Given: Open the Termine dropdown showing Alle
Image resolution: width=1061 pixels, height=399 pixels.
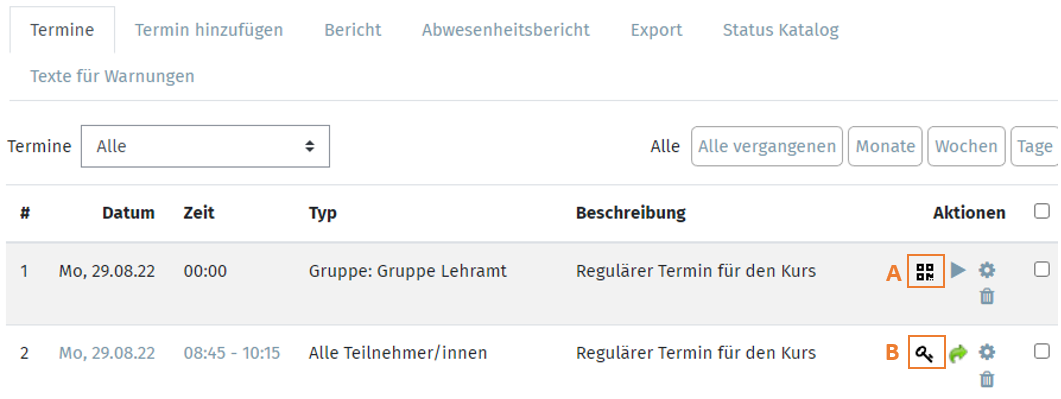Looking at the screenshot, I should (x=205, y=146).
